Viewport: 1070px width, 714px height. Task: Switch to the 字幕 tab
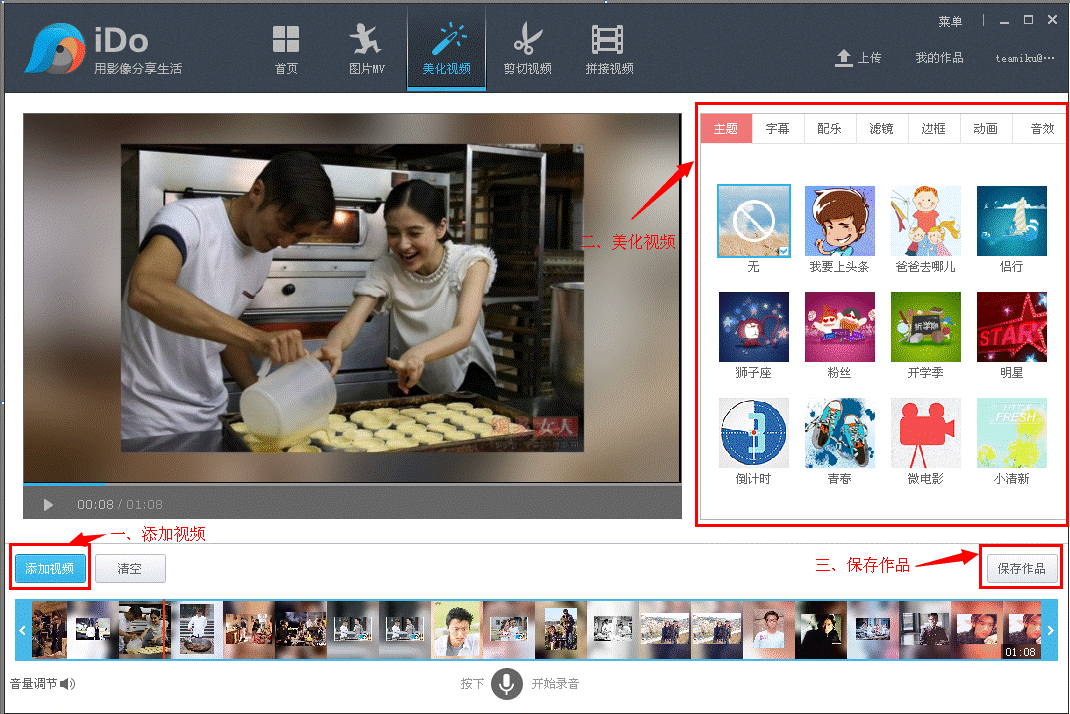point(777,129)
